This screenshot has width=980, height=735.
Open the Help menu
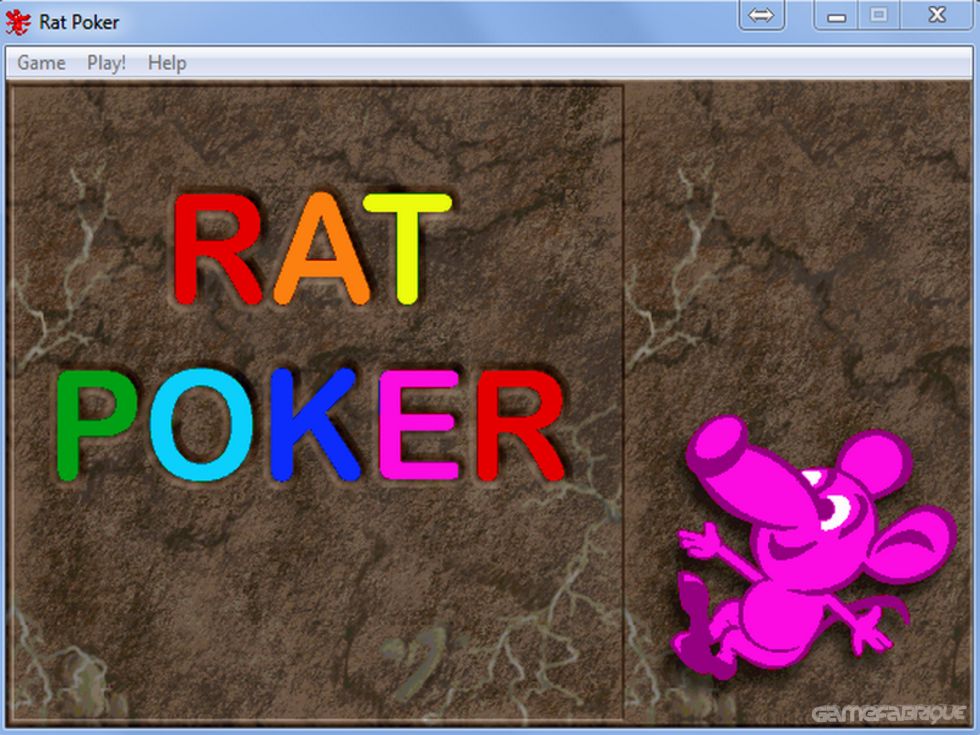pos(167,62)
